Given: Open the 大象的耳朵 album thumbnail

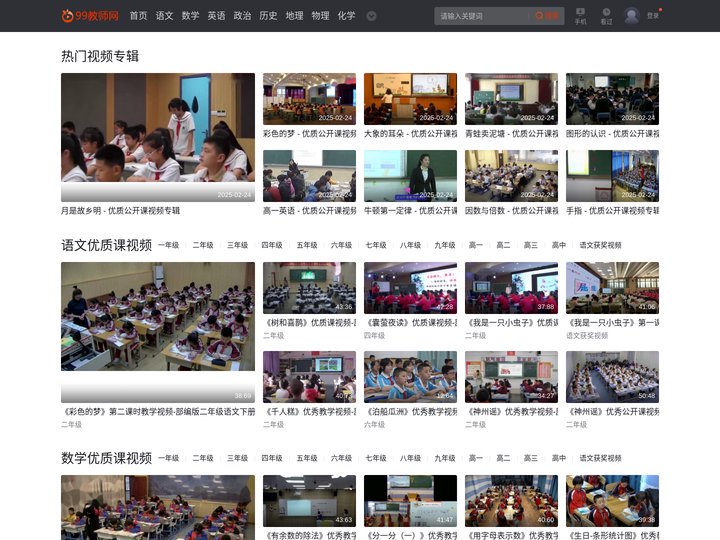Looking at the screenshot, I should coord(411,99).
